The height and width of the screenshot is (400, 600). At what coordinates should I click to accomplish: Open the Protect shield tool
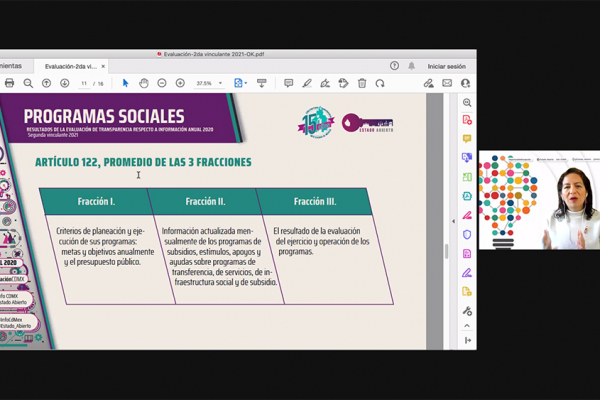[x=467, y=234]
